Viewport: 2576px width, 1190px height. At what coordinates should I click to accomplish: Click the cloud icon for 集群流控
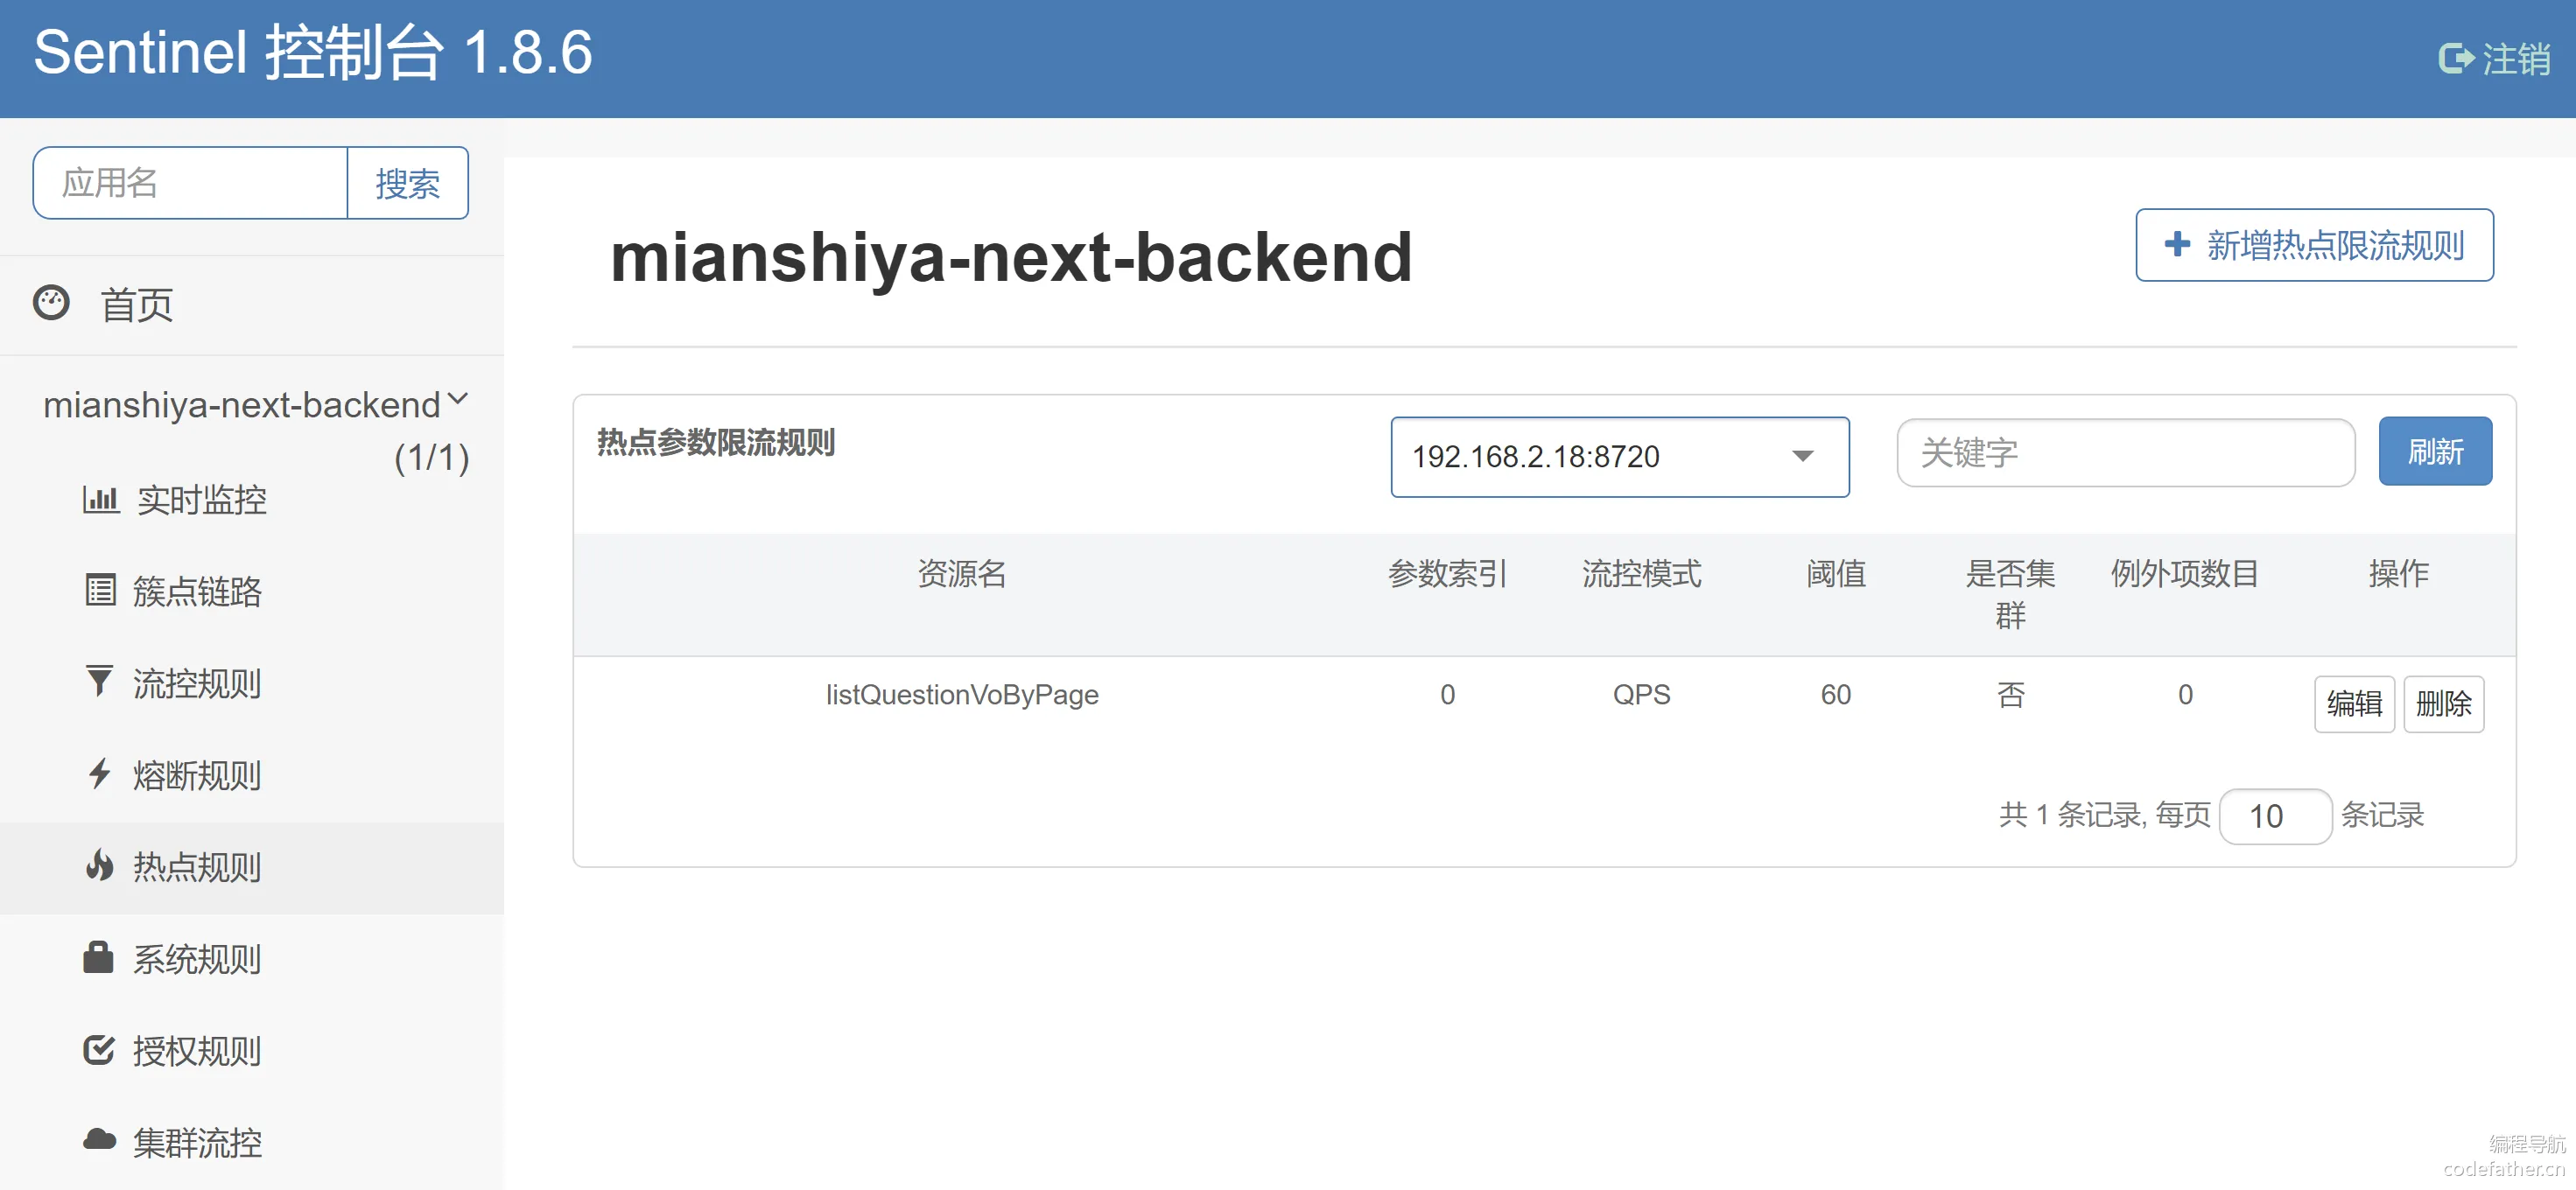click(99, 1140)
